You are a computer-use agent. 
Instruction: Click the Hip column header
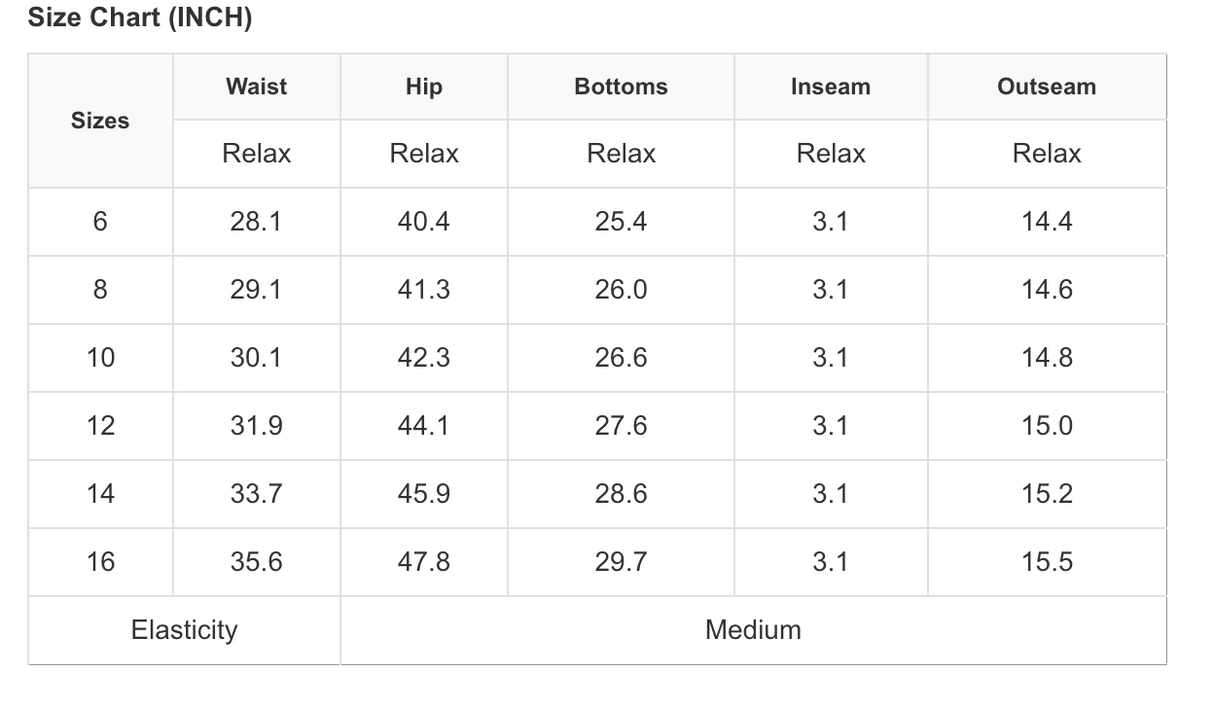tap(424, 87)
